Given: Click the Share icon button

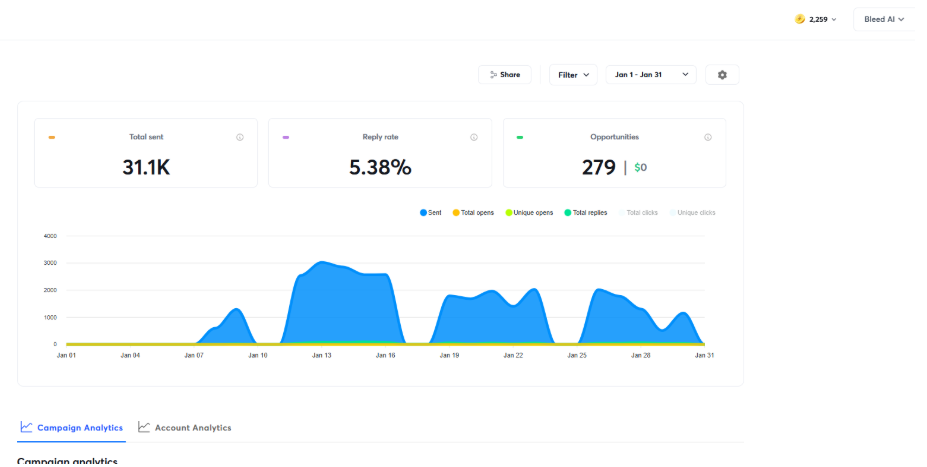Looking at the screenshot, I should point(494,75).
